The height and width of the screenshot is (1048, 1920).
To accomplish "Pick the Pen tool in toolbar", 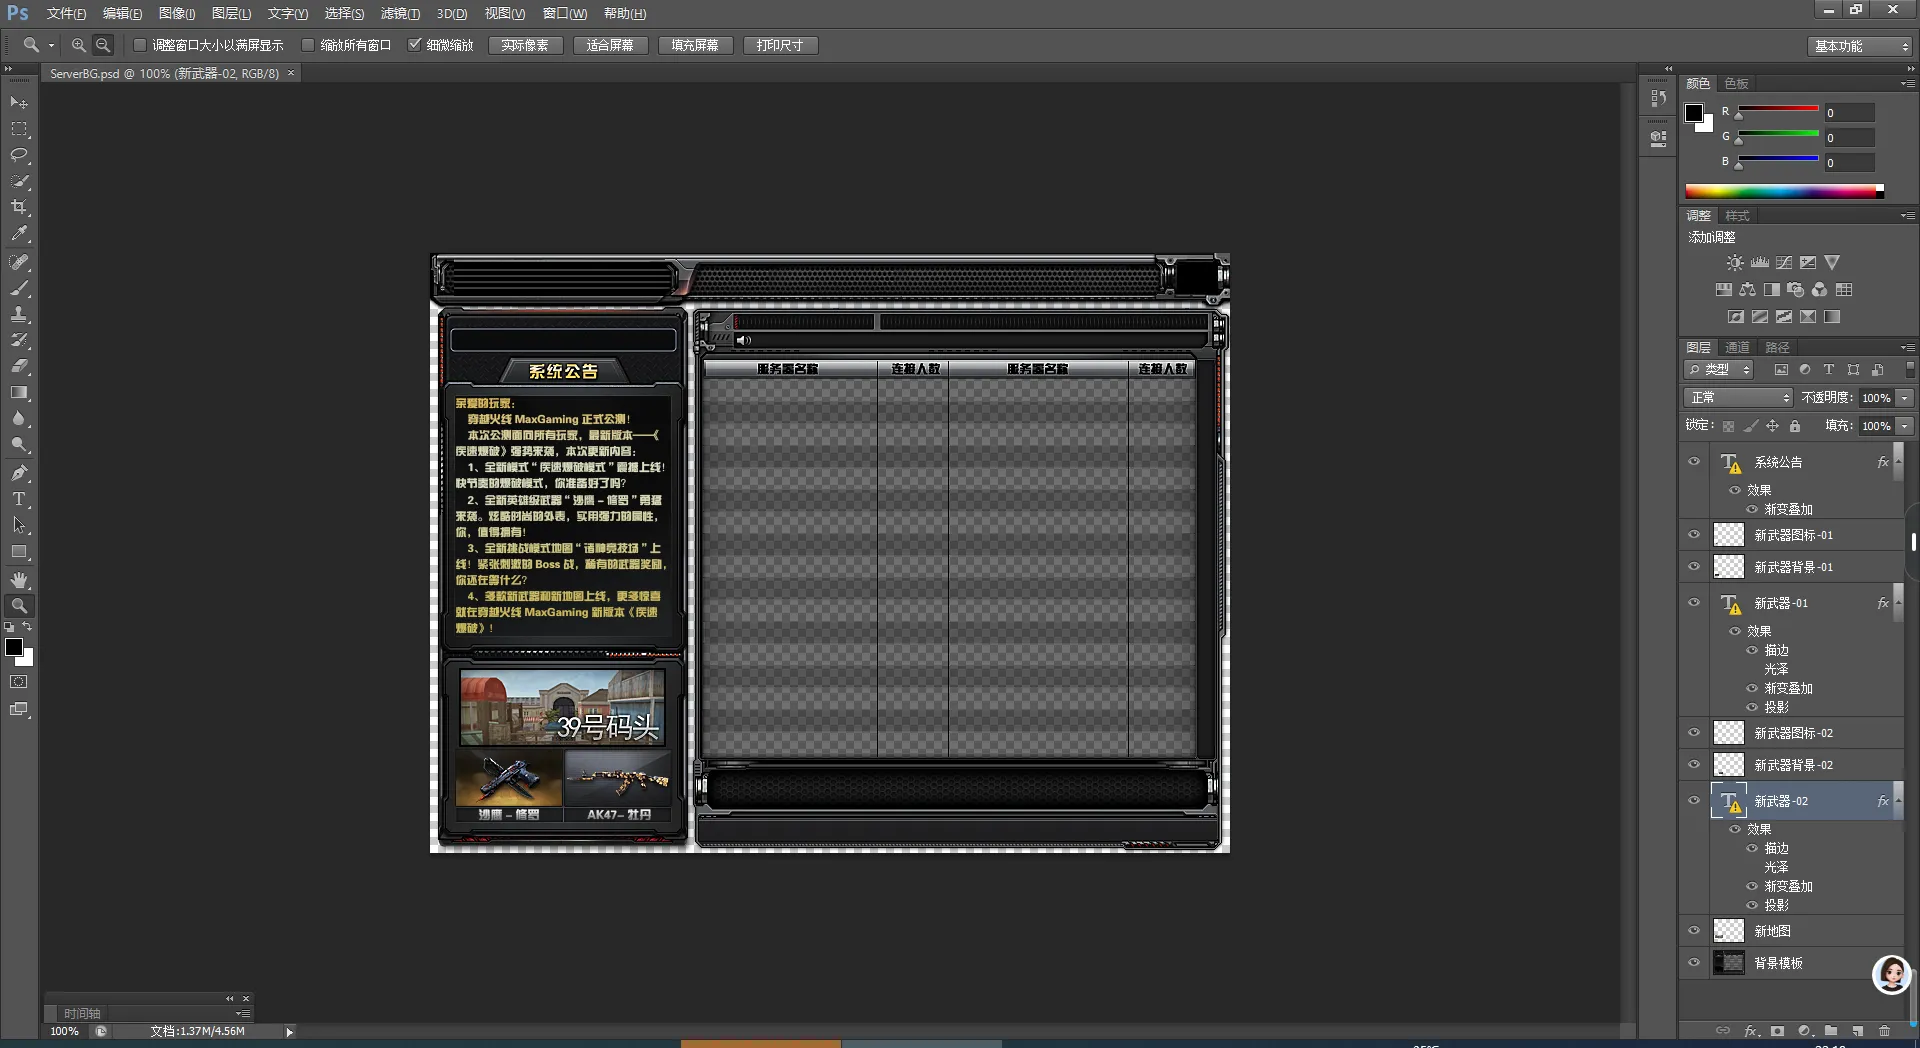I will pos(19,473).
